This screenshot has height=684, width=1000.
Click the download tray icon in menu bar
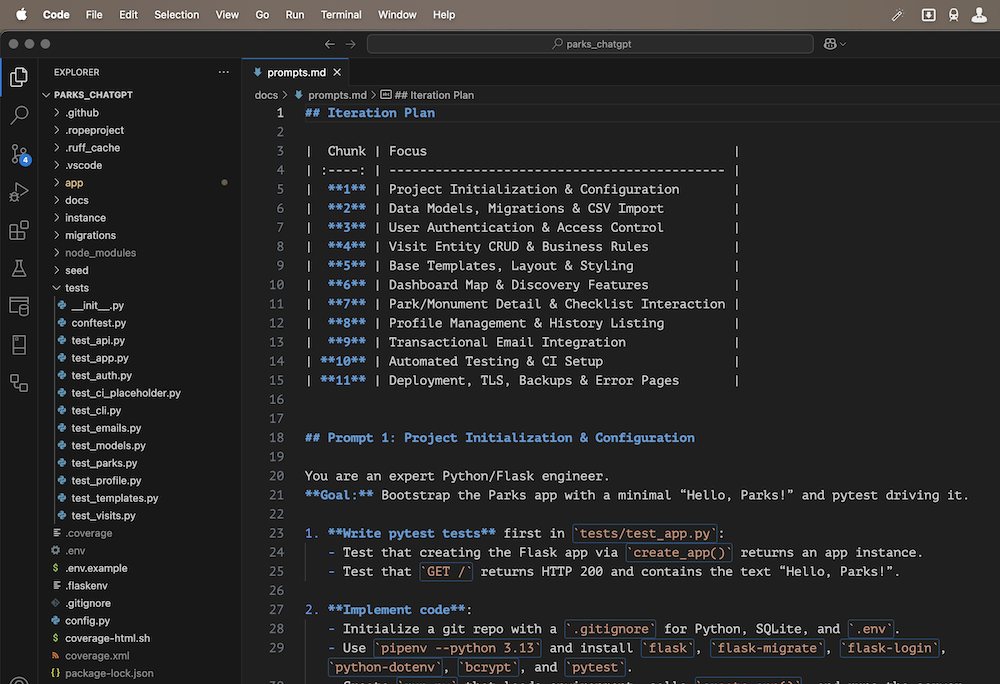pyautogui.click(x=929, y=15)
